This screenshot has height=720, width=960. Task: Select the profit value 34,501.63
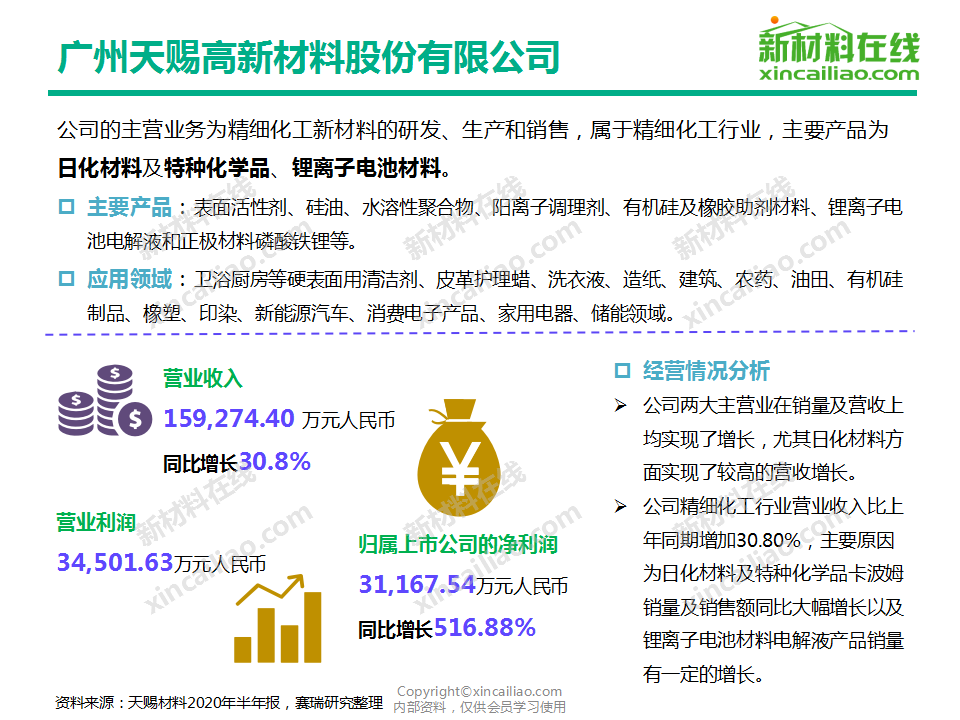click(115, 562)
